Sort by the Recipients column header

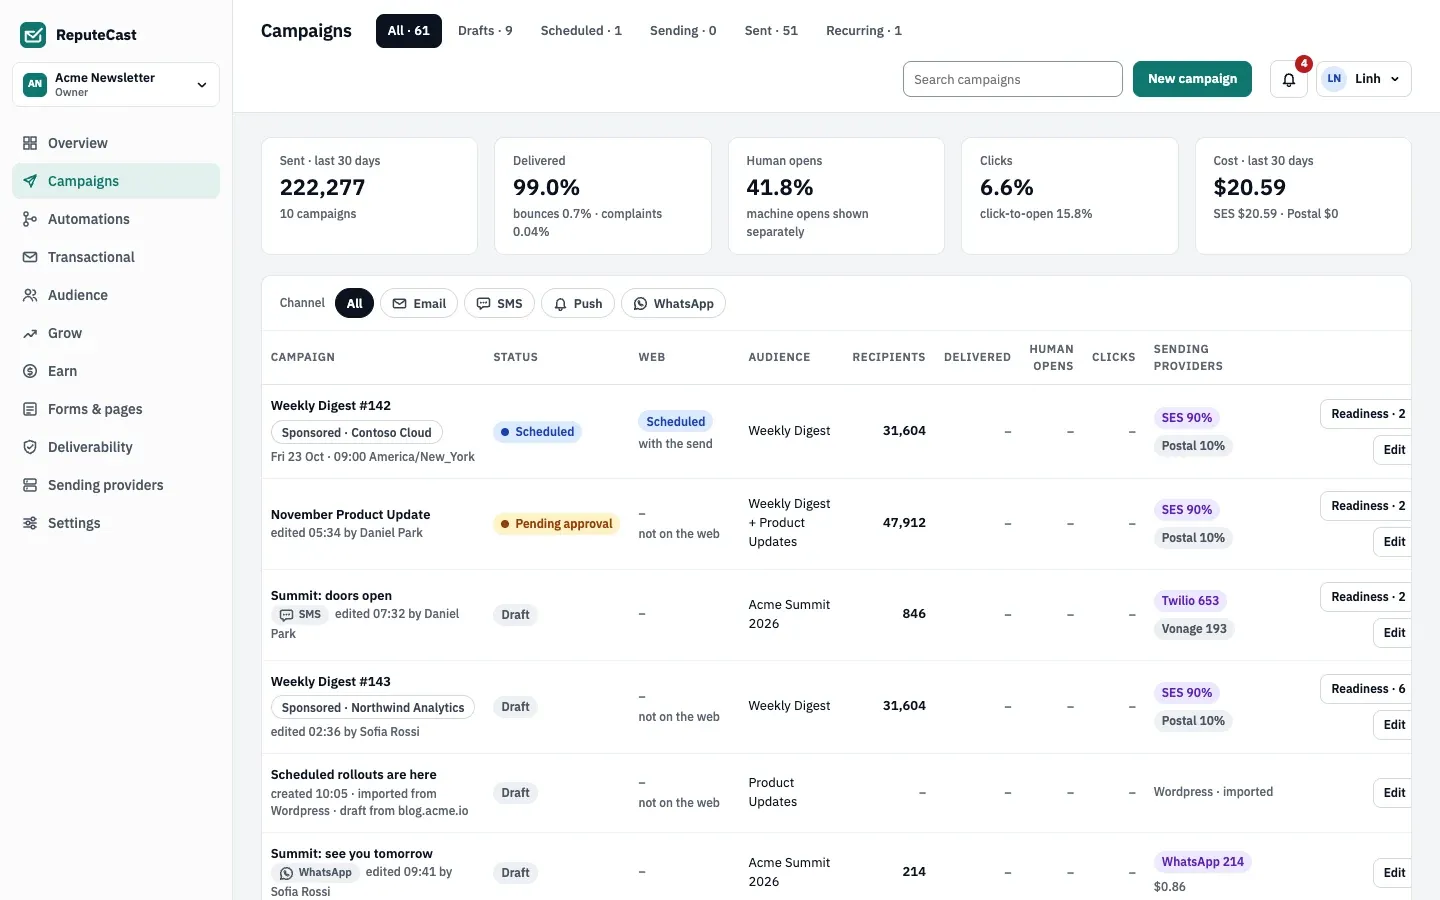[x=889, y=357]
